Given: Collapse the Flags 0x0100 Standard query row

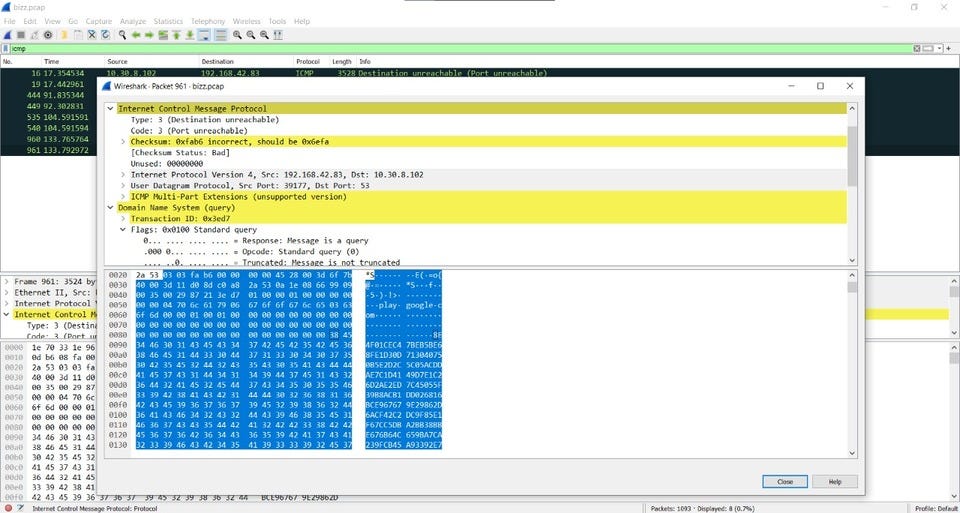Looking at the screenshot, I should (x=123, y=230).
